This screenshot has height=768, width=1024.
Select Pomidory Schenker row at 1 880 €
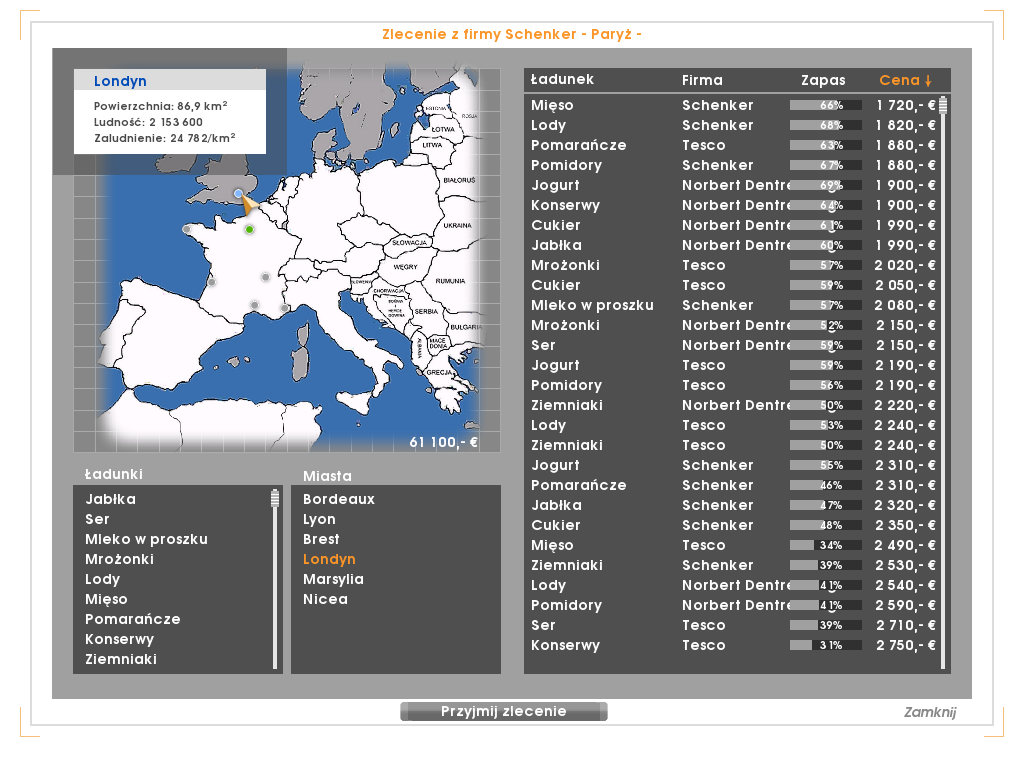pos(733,165)
